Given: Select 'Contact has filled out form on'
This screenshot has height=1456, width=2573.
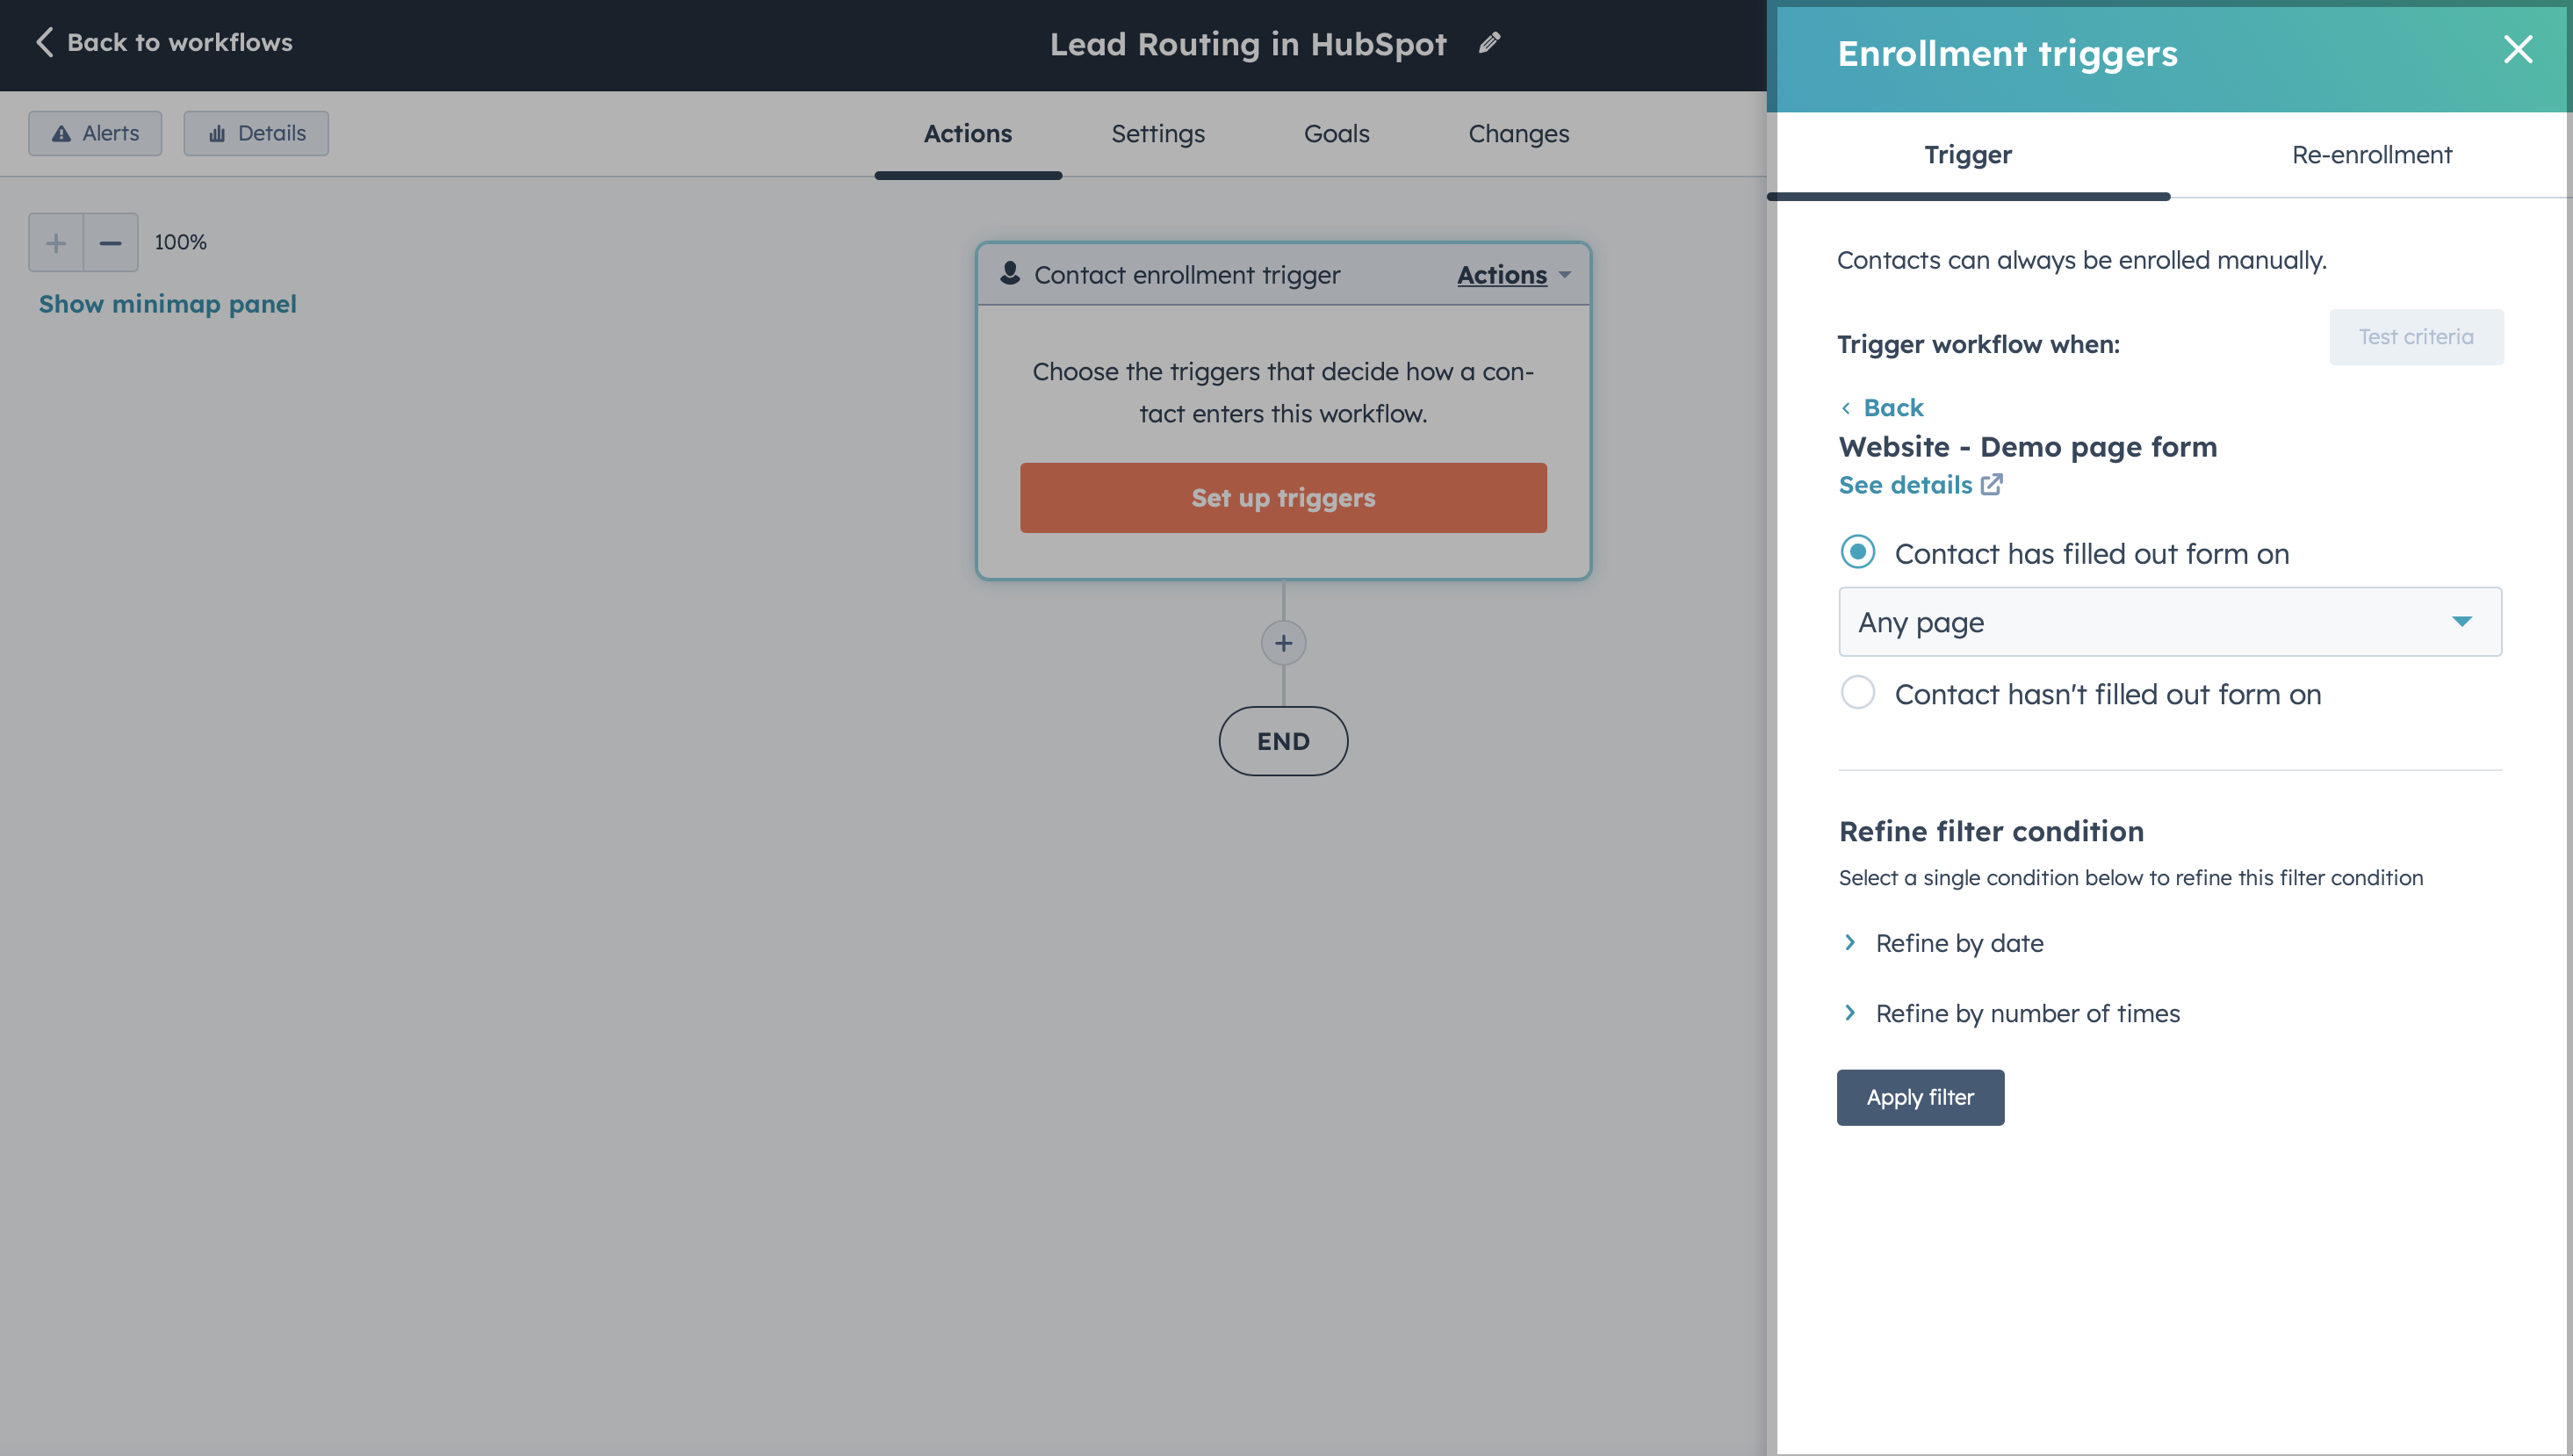Looking at the screenshot, I should (1858, 552).
